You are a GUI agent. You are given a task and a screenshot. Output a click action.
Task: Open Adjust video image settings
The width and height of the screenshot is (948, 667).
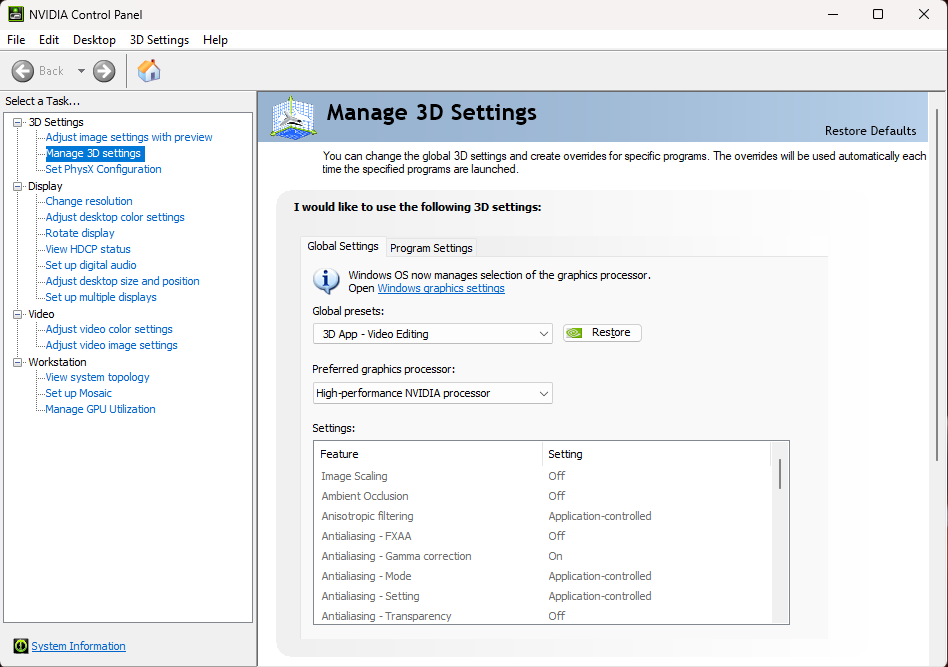[111, 345]
